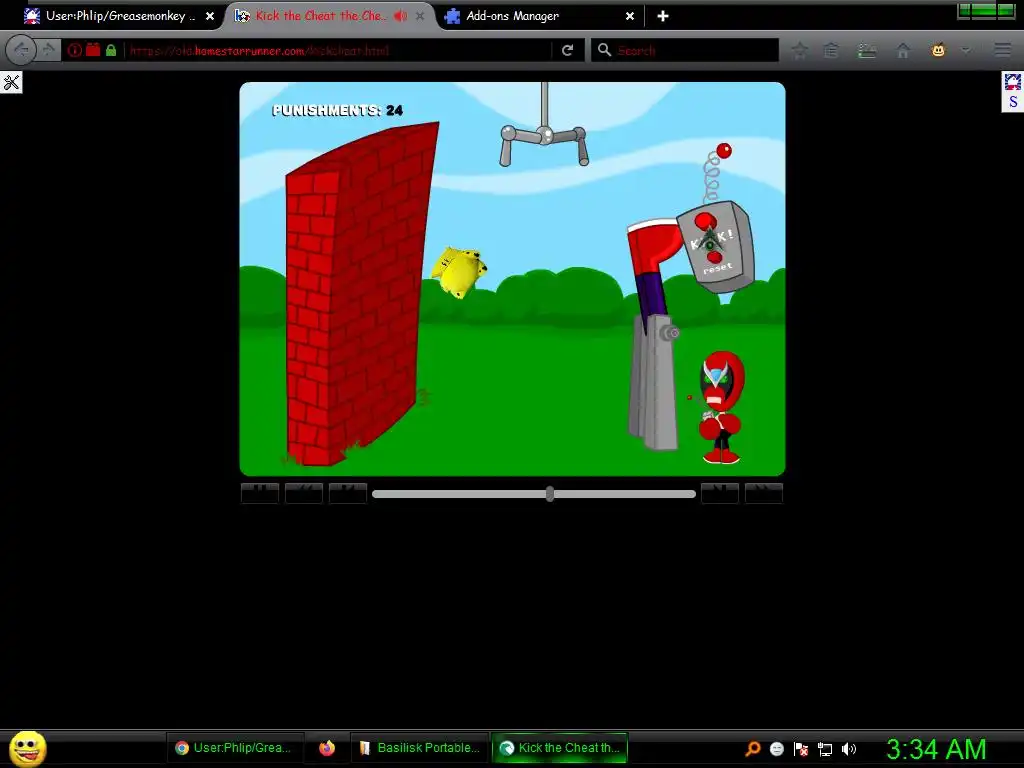The height and width of the screenshot is (768, 1024).
Task: Bookmark this page with the star icon
Action: 799,50
